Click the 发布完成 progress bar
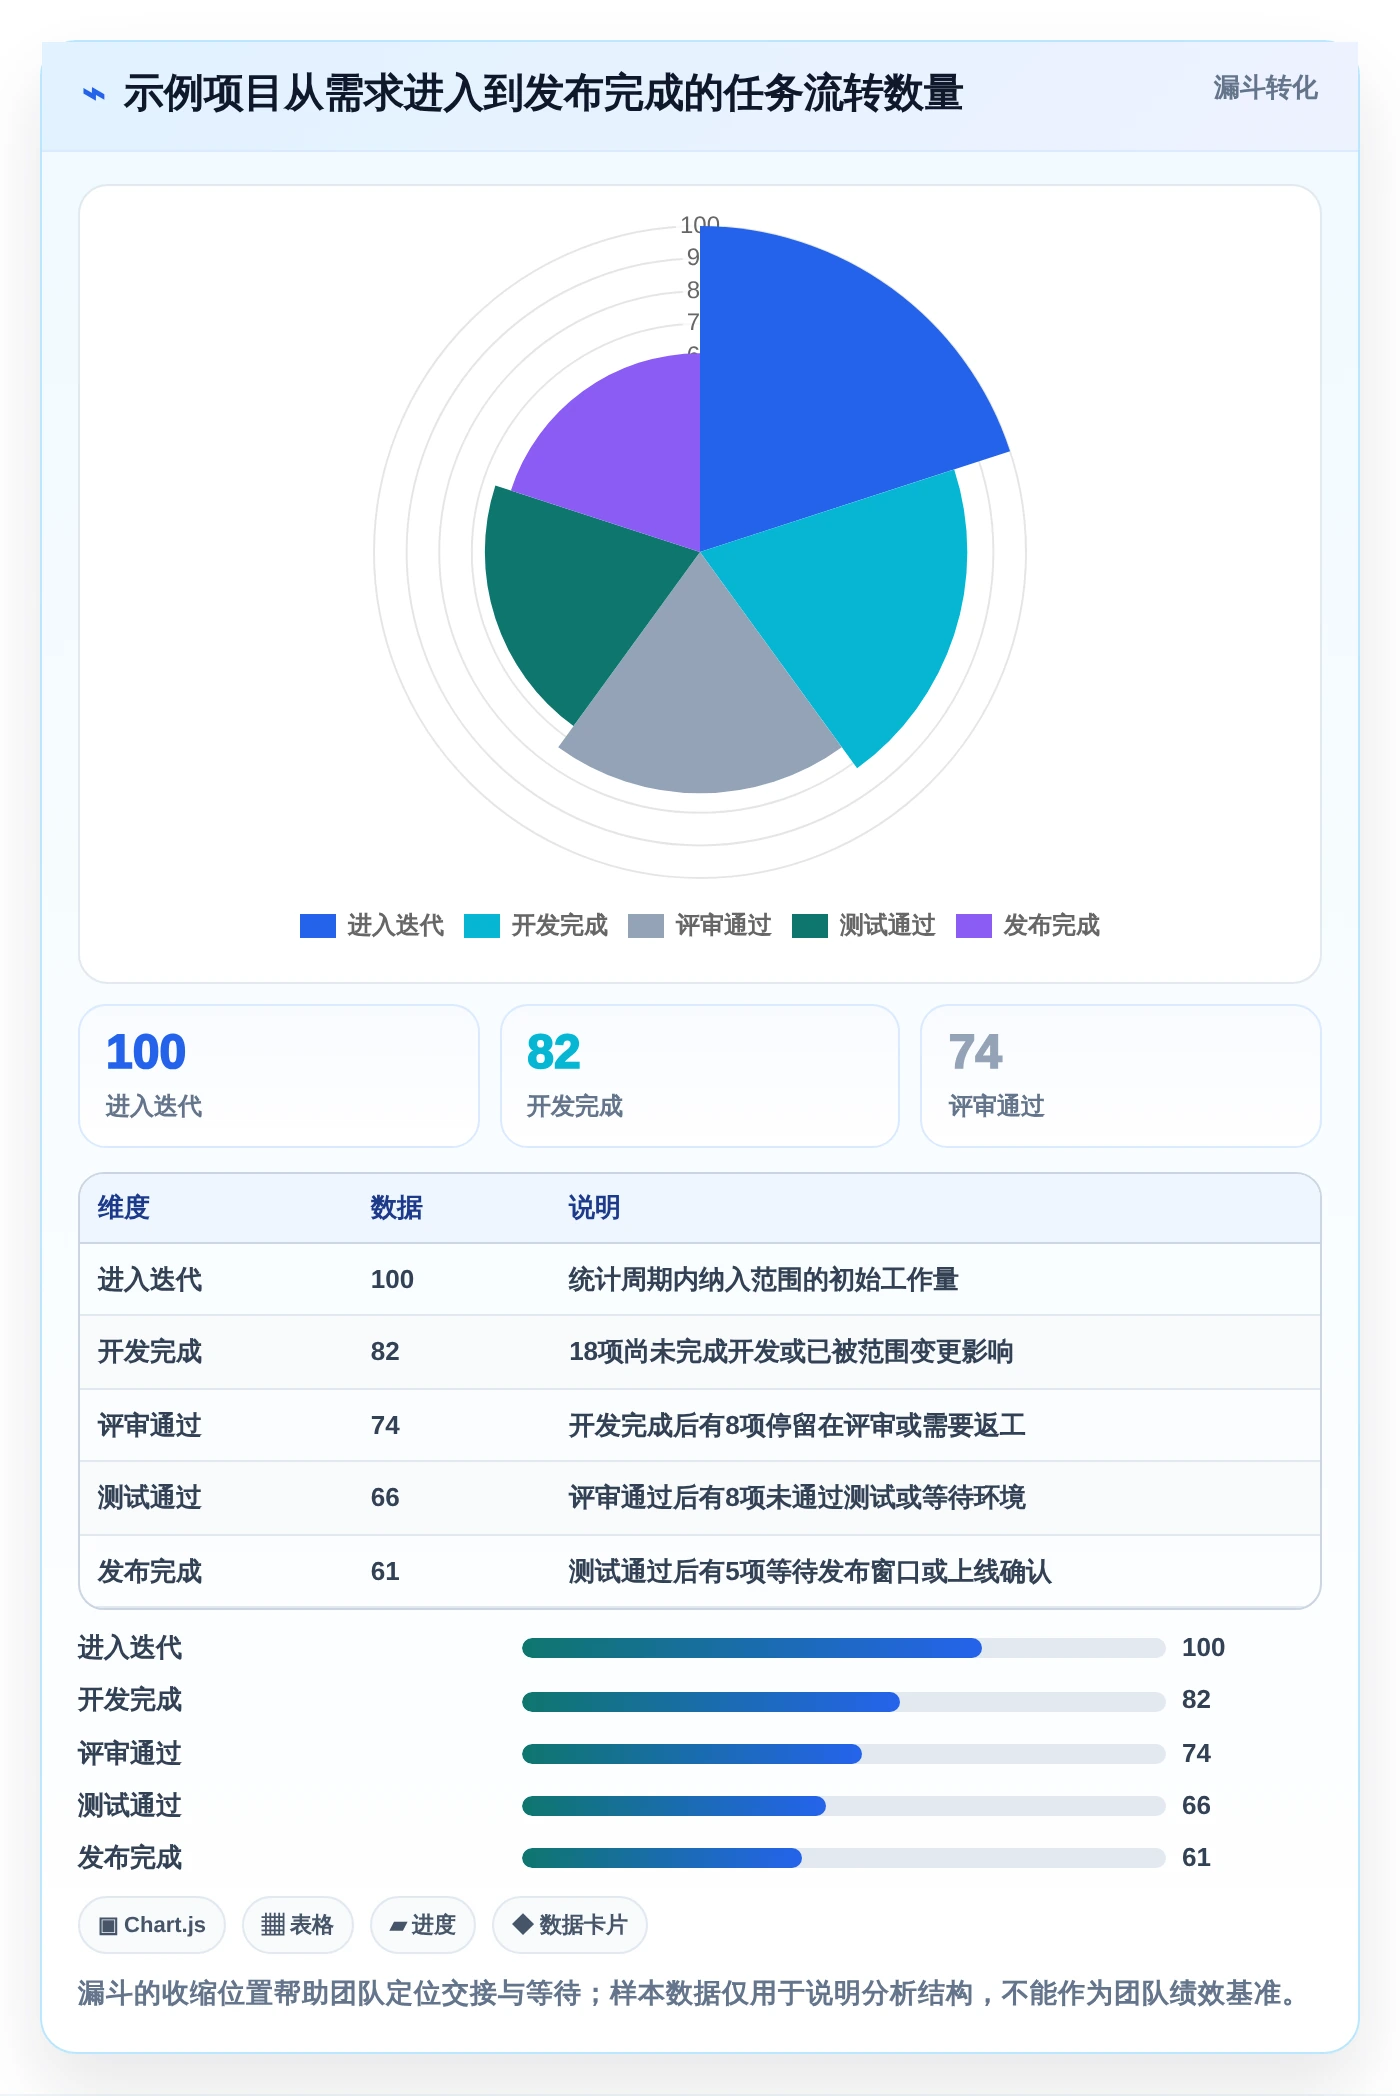Viewport: 1400px width, 2096px height. tap(844, 1858)
